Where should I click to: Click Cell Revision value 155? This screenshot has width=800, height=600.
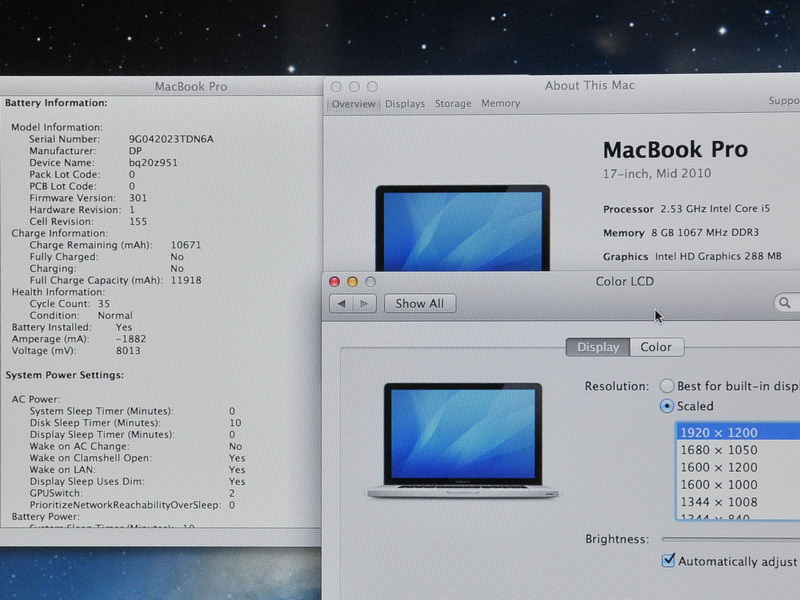tap(138, 221)
